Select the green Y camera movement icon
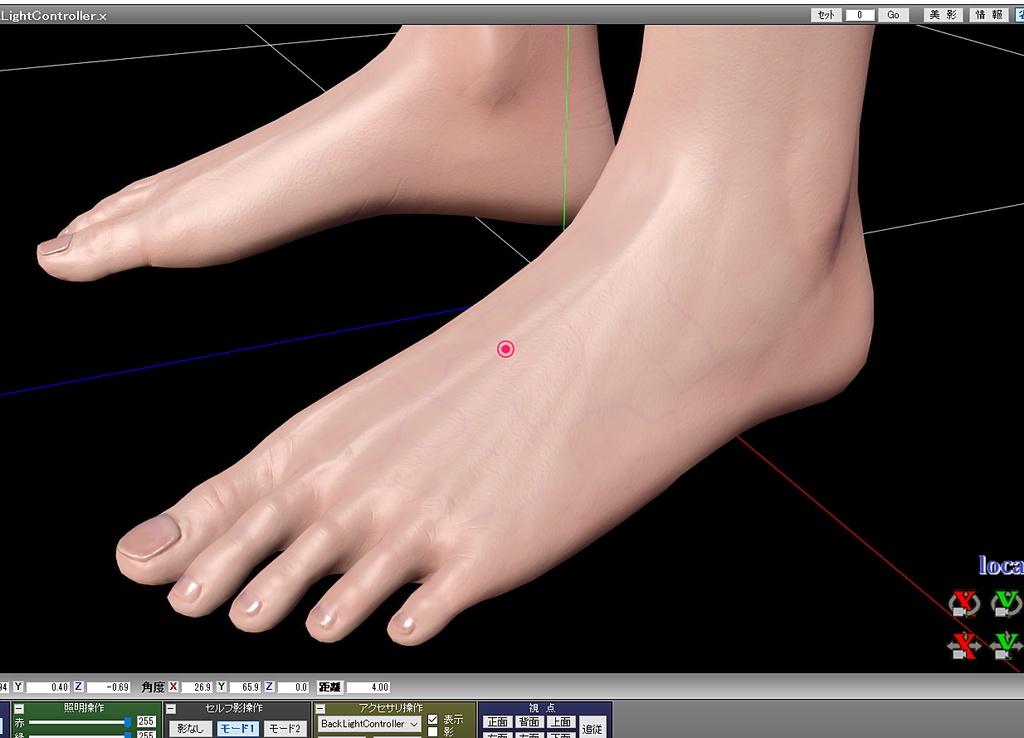The height and width of the screenshot is (738, 1024). tap(1004, 647)
